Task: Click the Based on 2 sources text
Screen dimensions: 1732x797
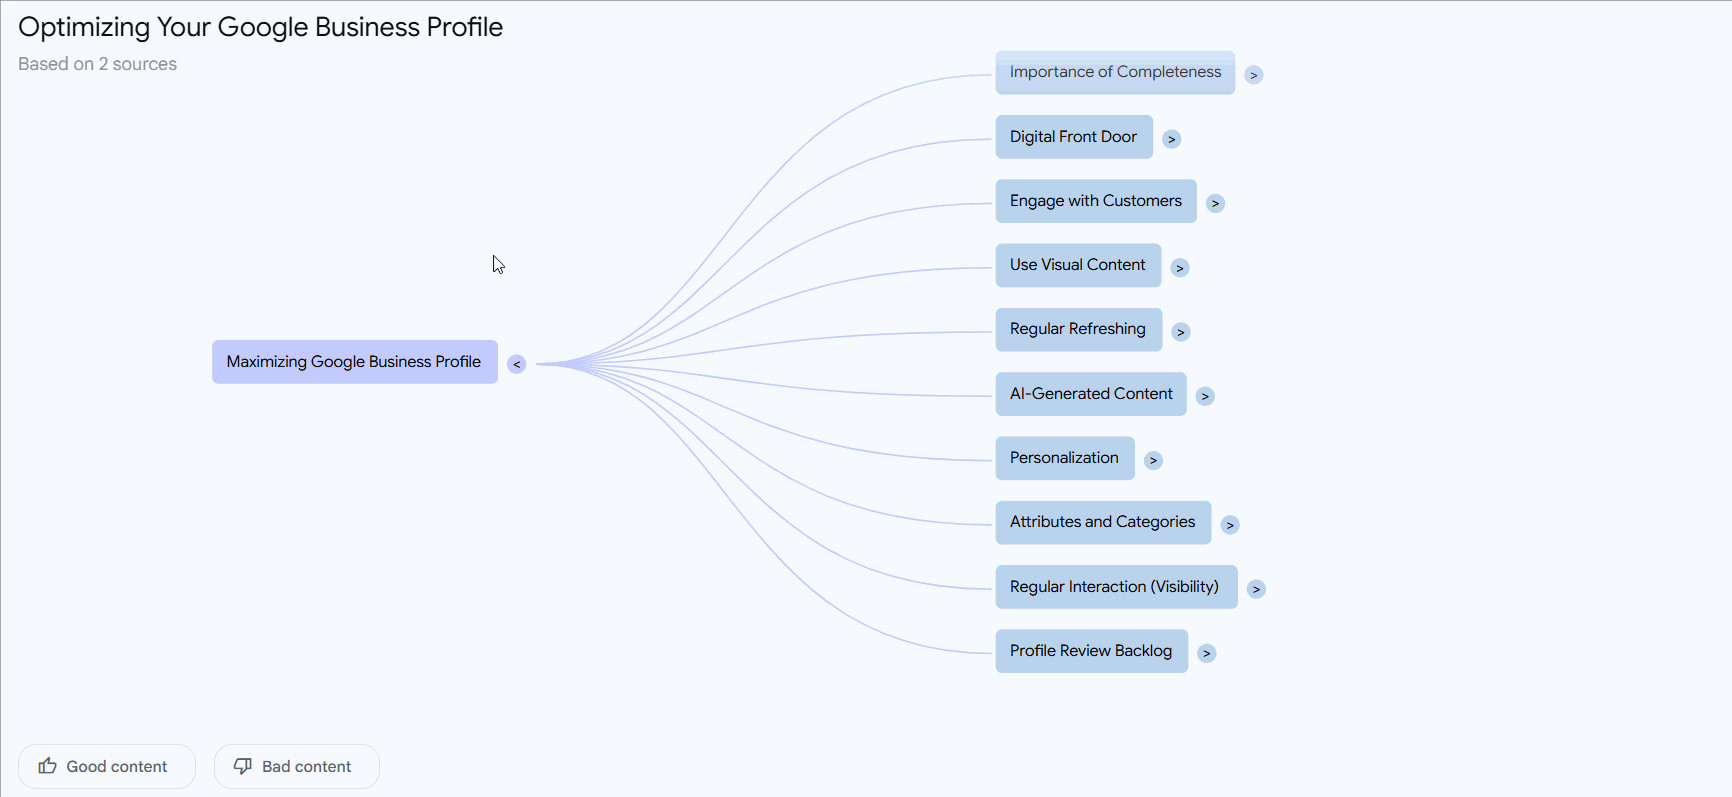Action: coord(97,64)
